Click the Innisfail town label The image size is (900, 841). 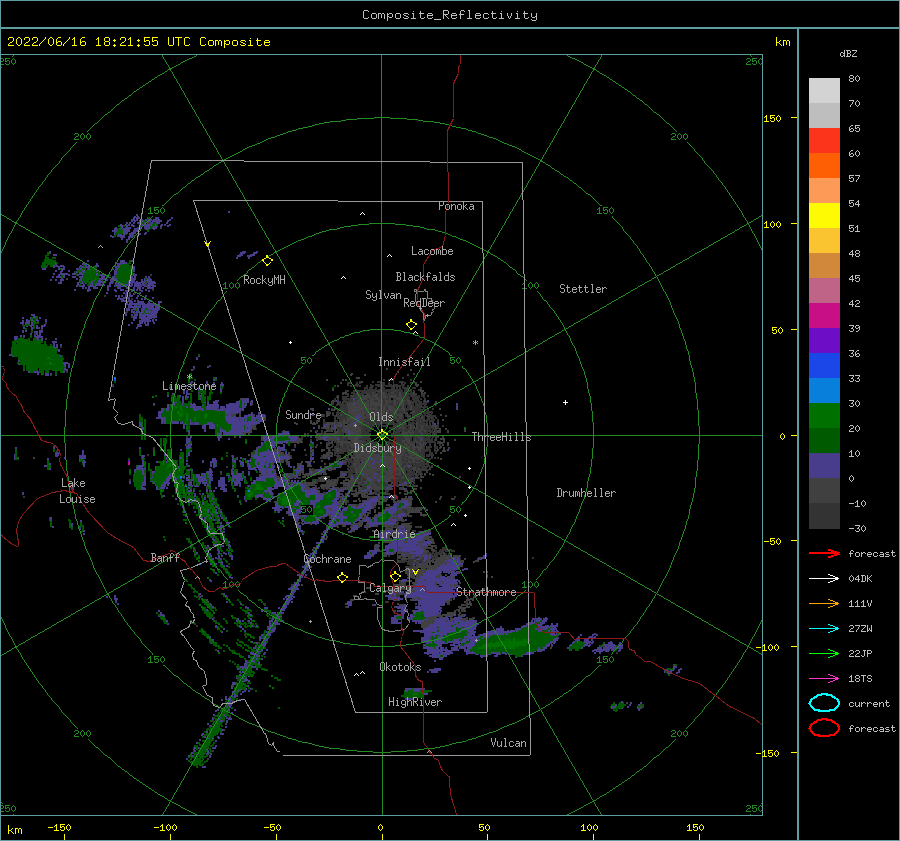[x=404, y=362]
